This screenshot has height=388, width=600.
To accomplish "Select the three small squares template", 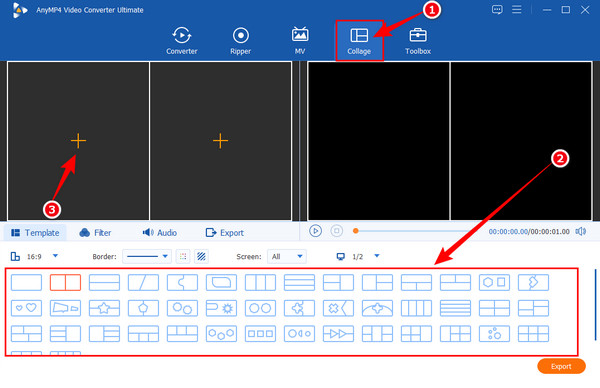I will 261,334.
